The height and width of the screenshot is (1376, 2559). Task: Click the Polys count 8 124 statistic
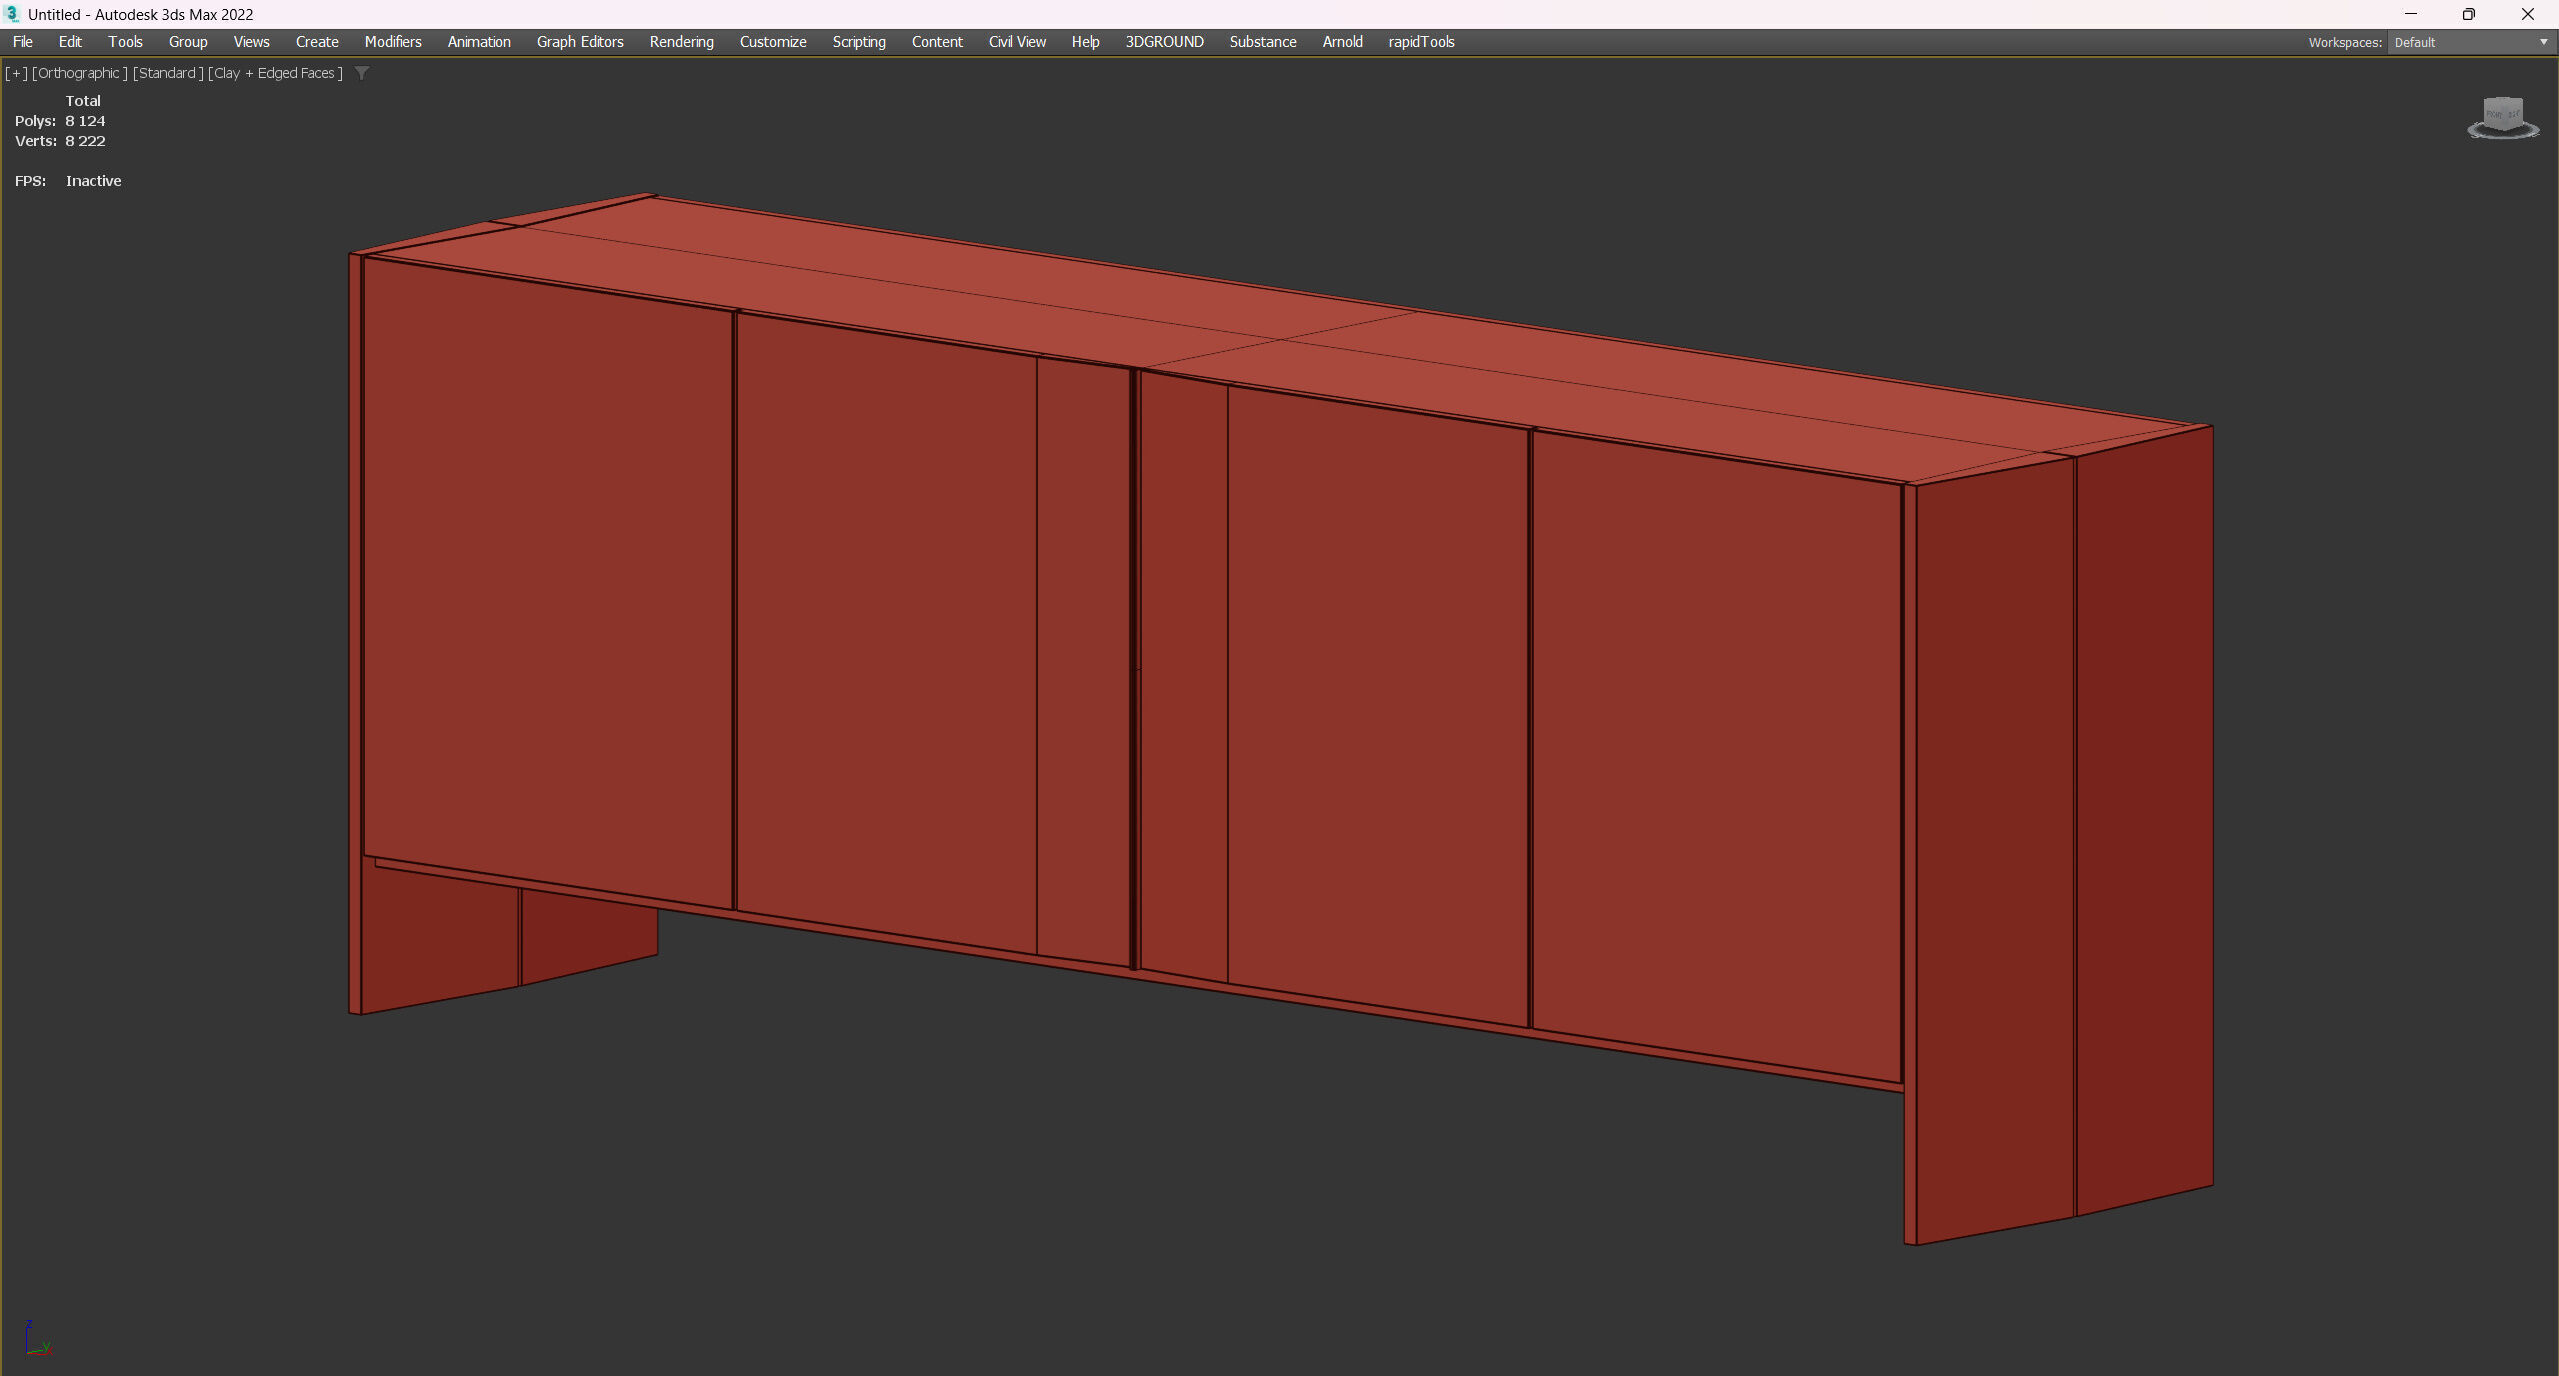tap(60, 121)
